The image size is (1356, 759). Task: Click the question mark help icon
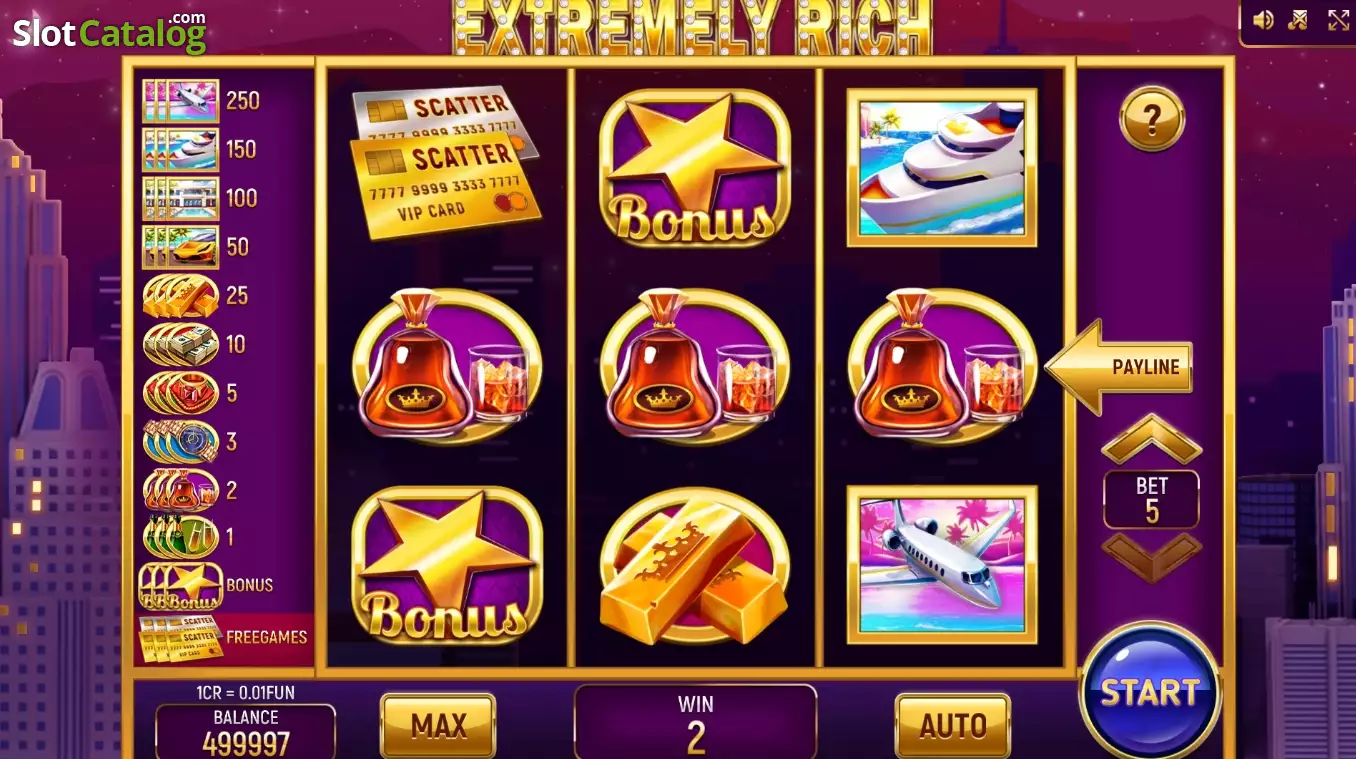click(x=1152, y=119)
